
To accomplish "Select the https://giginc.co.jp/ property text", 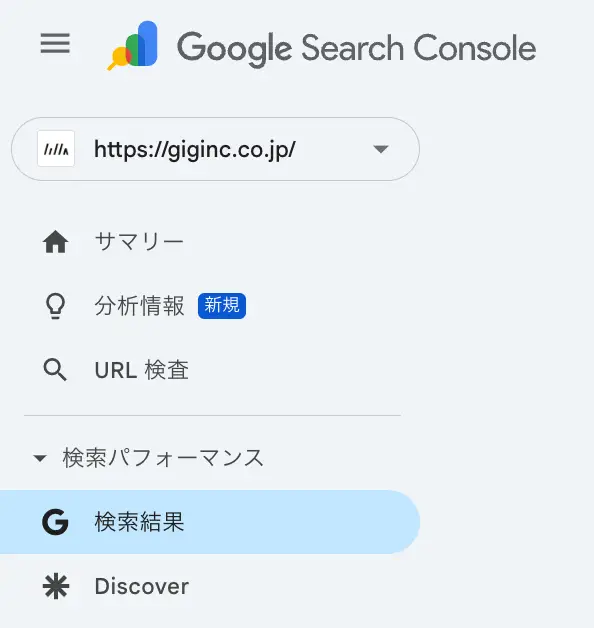I will [195, 149].
